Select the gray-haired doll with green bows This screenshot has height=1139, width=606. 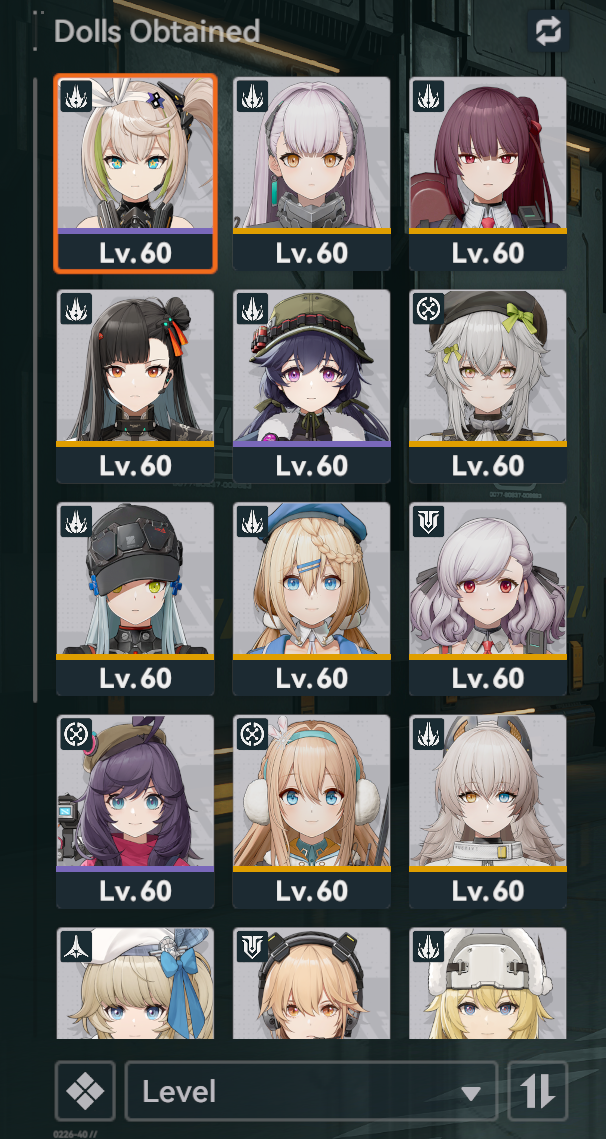tap(488, 386)
